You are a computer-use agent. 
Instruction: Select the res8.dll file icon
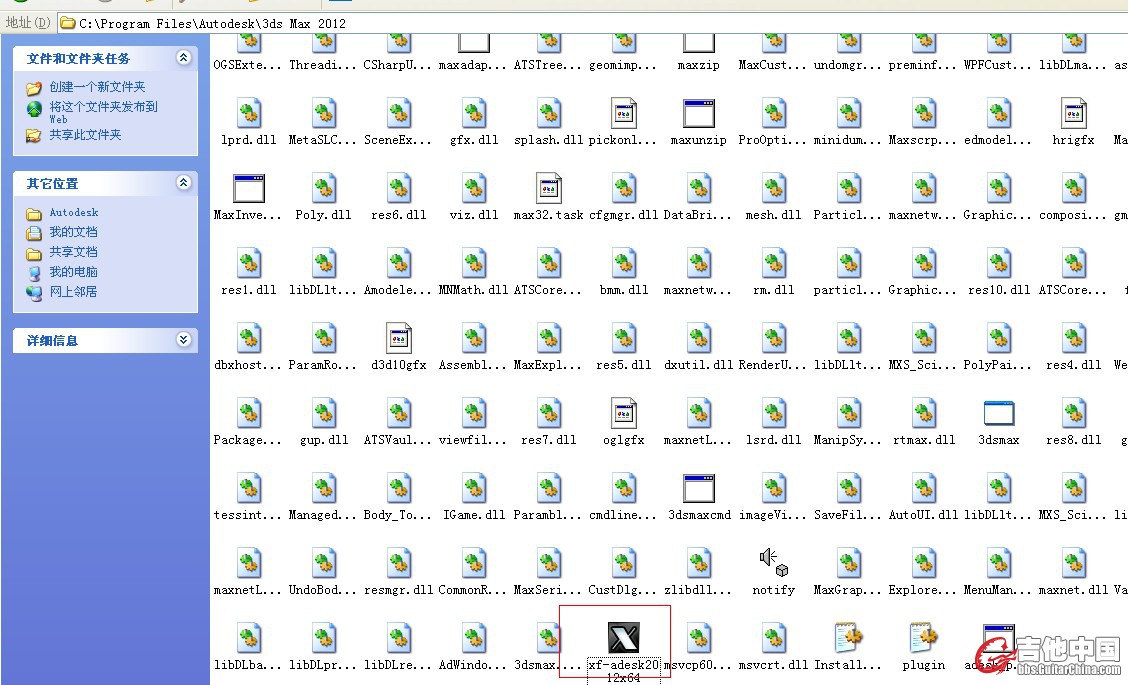click(1073, 413)
